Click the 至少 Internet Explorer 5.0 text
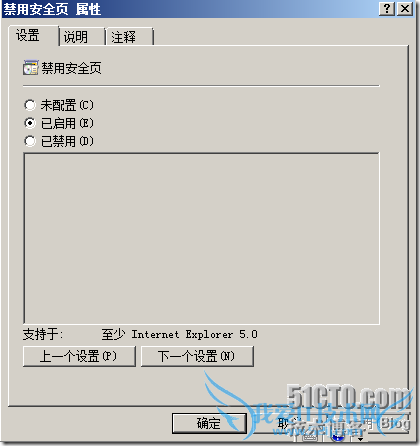Screen dimensions: 420x446 (x=180, y=334)
